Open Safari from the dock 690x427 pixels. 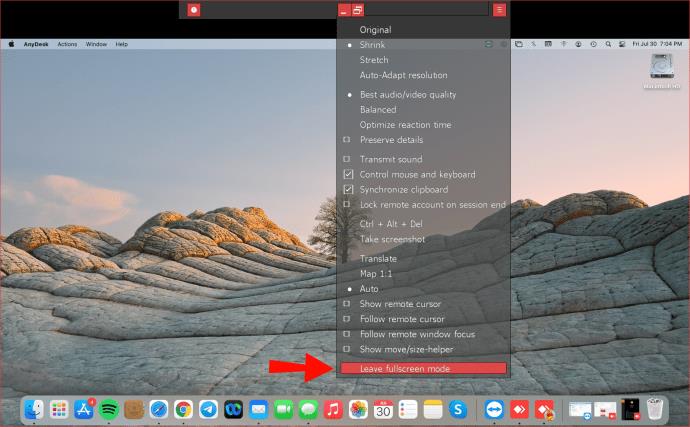(158, 409)
